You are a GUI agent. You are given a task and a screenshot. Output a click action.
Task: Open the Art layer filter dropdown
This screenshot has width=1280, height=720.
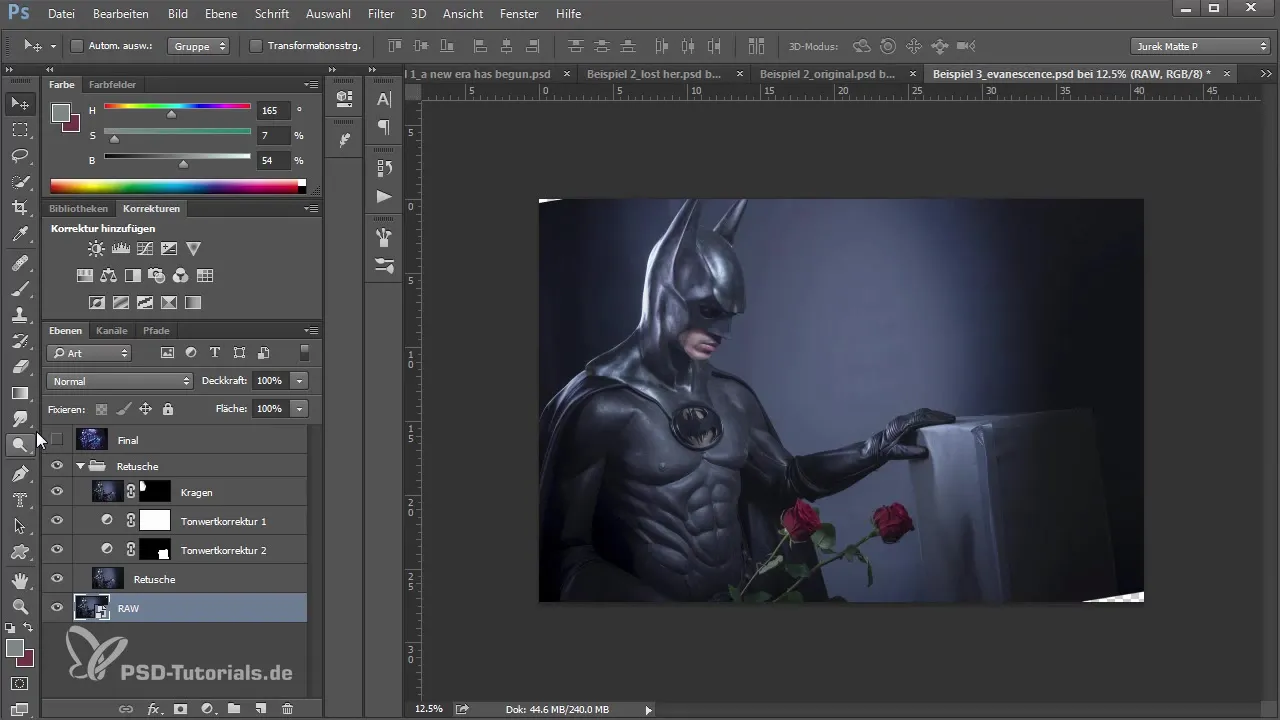[x=89, y=353]
